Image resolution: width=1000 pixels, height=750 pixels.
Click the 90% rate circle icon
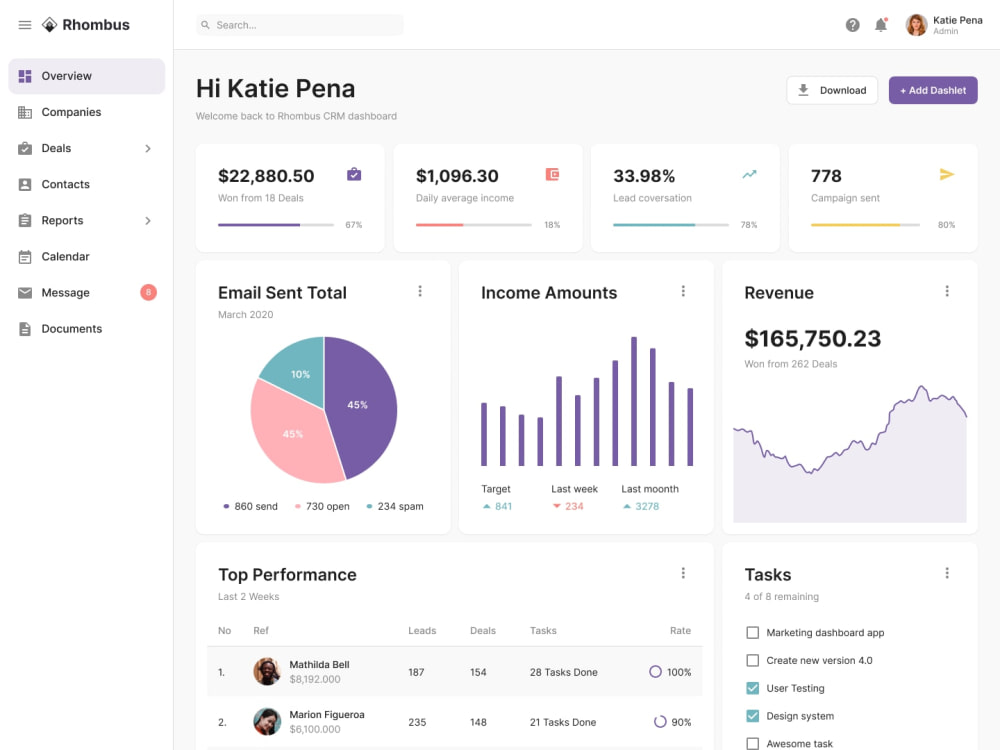[x=660, y=722]
